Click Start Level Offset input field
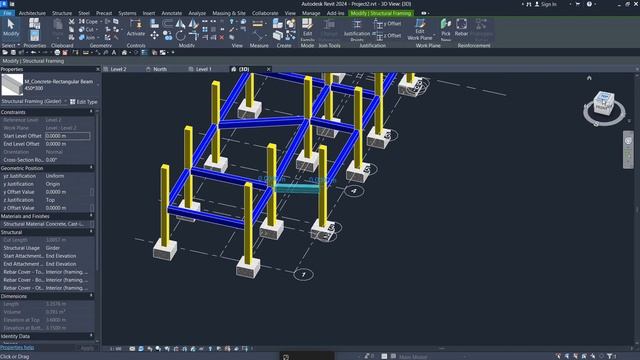Image resolution: width=640 pixels, height=360 pixels. pos(67,136)
